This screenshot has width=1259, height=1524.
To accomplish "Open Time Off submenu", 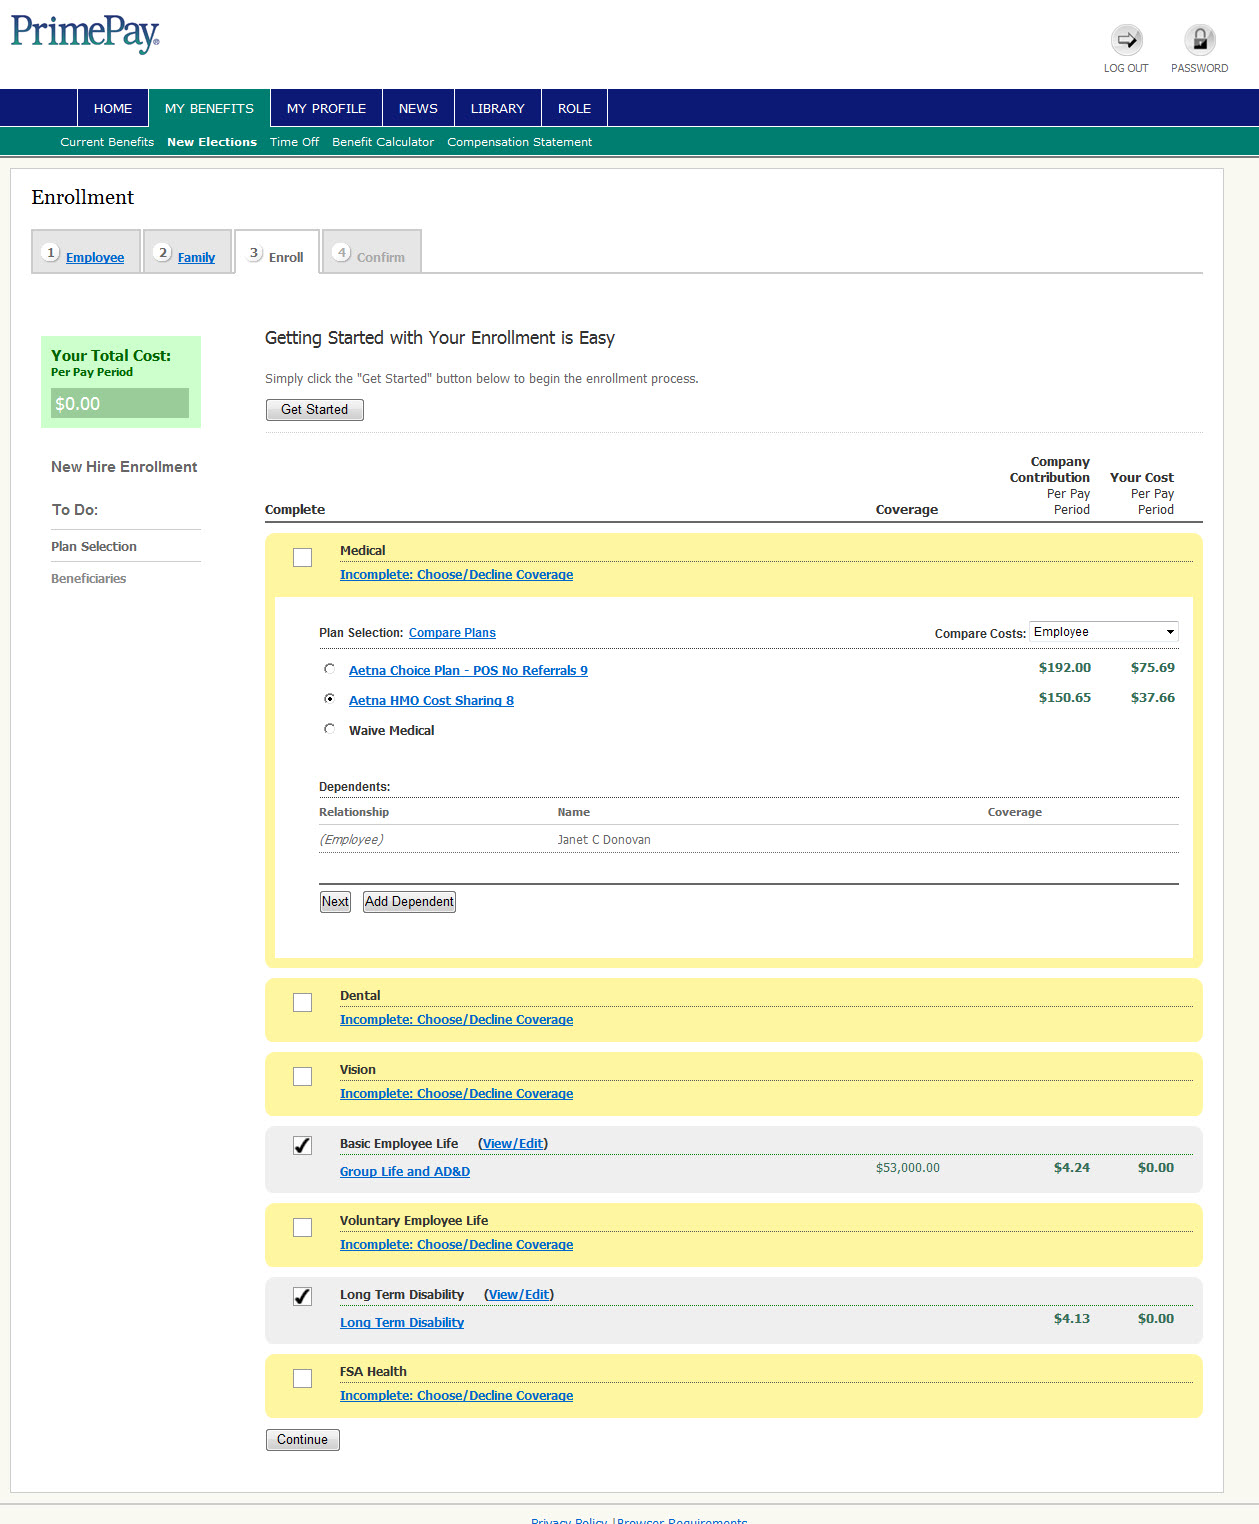I will pyautogui.click(x=294, y=142).
